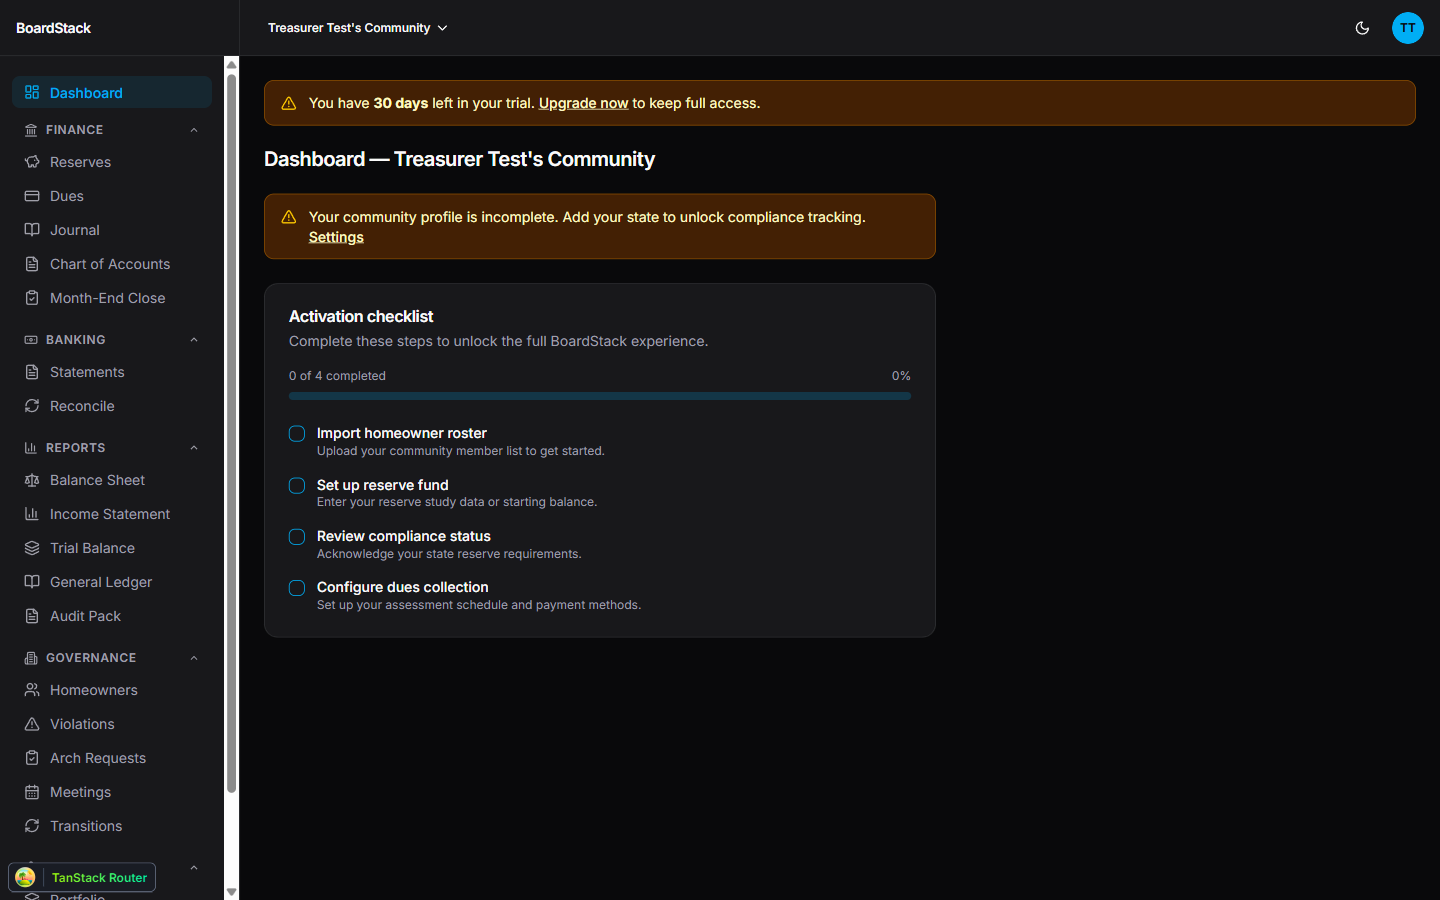Toggle dark mode with the moon icon
Screen dimensions: 1440x900
[1362, 28]
